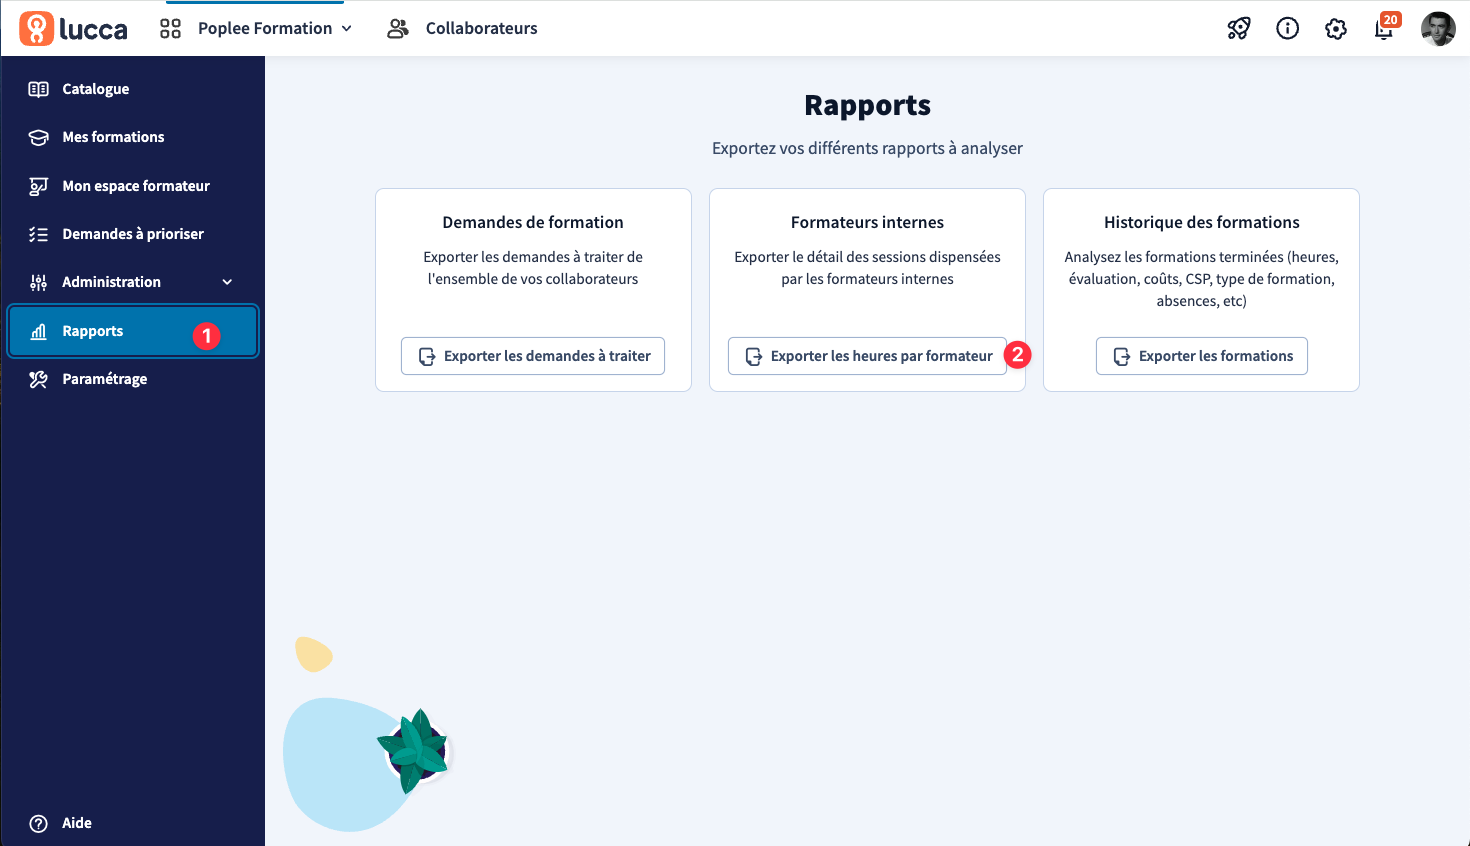Click export icon on heures par formateur button

point(754,356)
